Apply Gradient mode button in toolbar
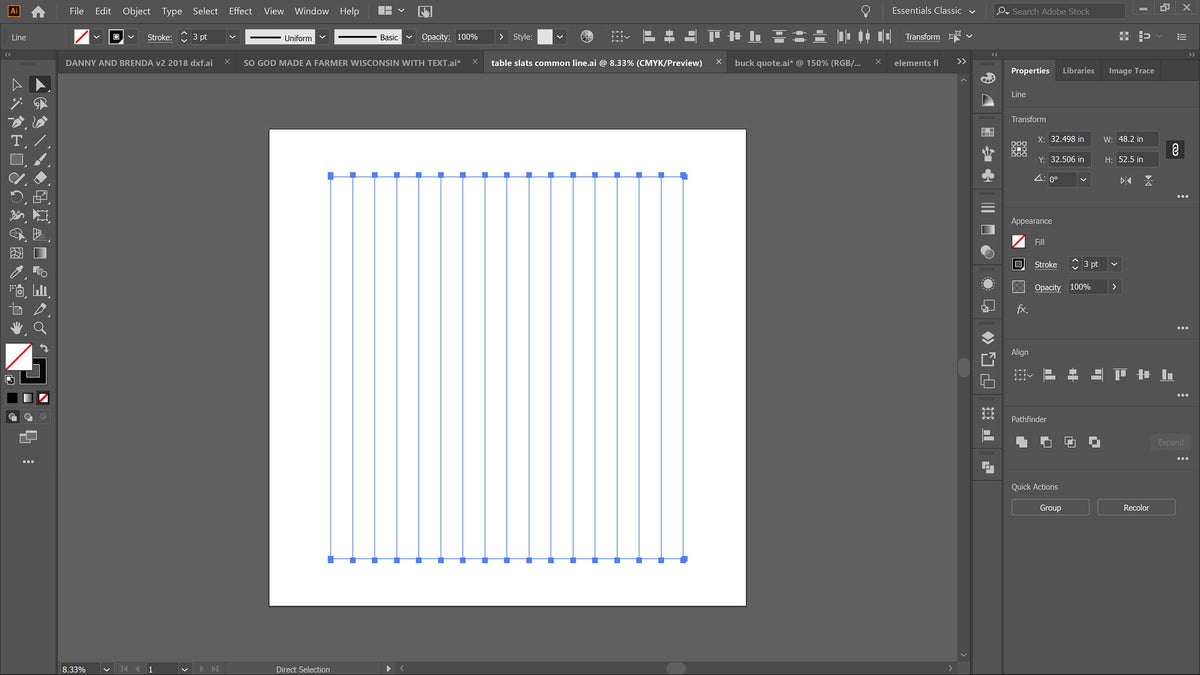Image resolution: width=1200 pixels, height=675 pixels. [28, 398]
